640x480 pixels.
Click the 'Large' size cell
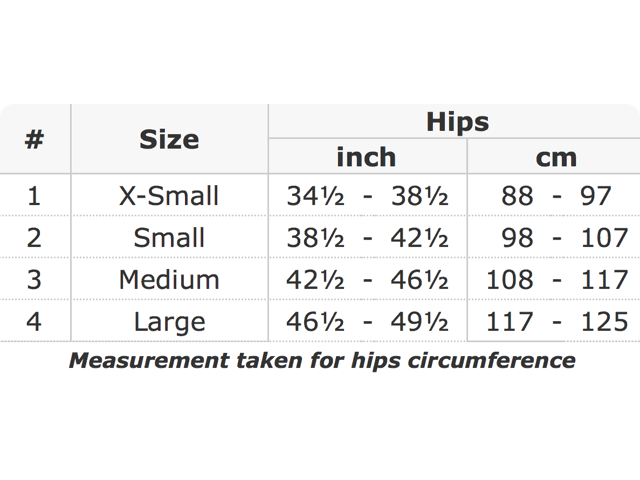169,321
